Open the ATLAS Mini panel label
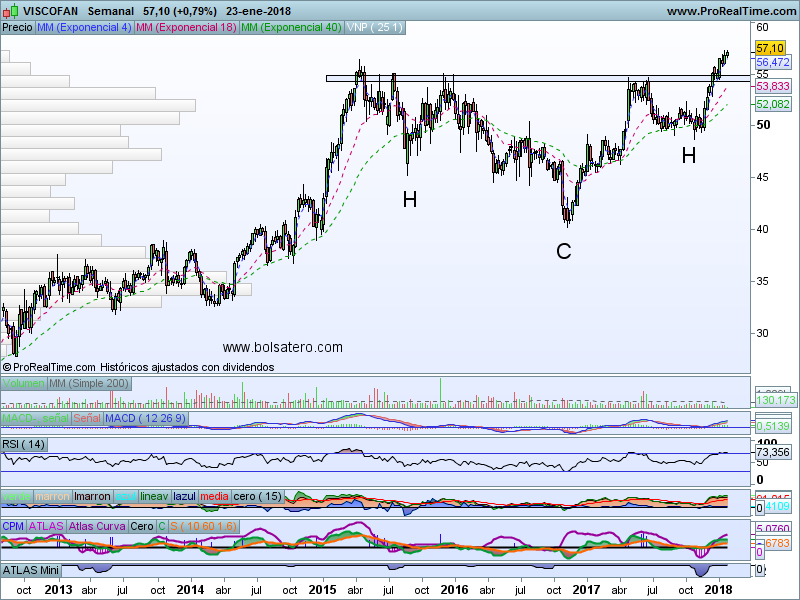This screenshot has height=600, width=800. pyautogui.click(x=30, y=570)
